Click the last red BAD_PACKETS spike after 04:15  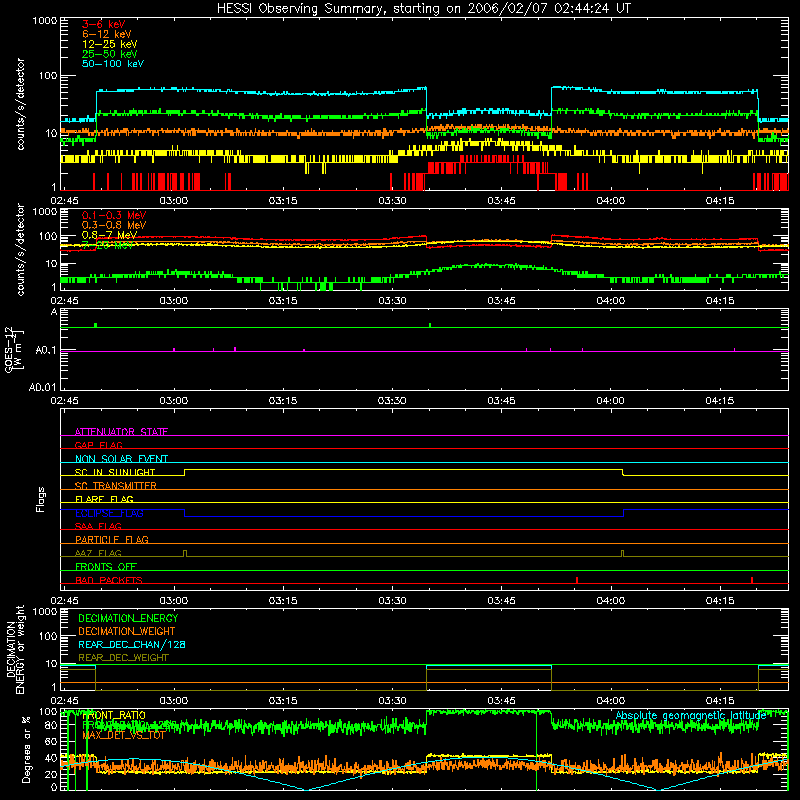(752, 580)
